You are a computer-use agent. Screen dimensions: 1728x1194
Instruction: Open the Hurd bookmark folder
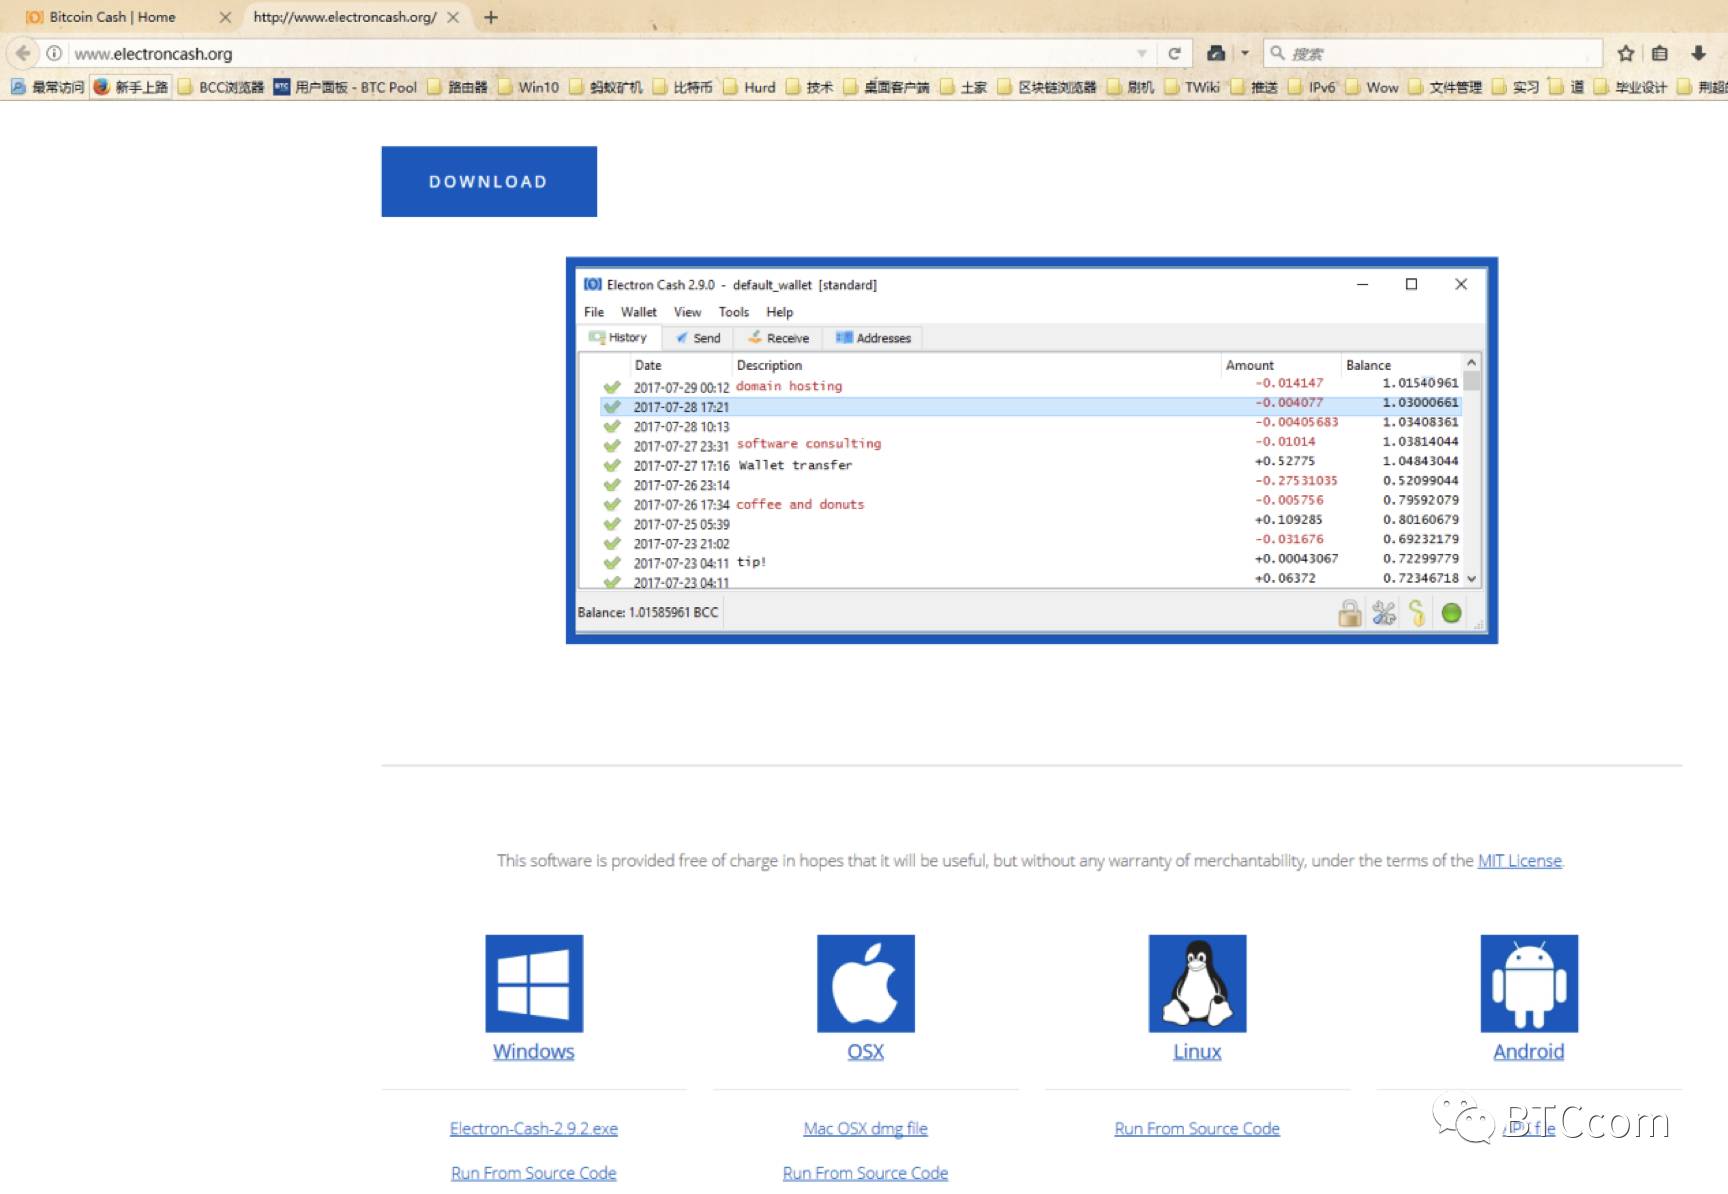click(749, 87)
